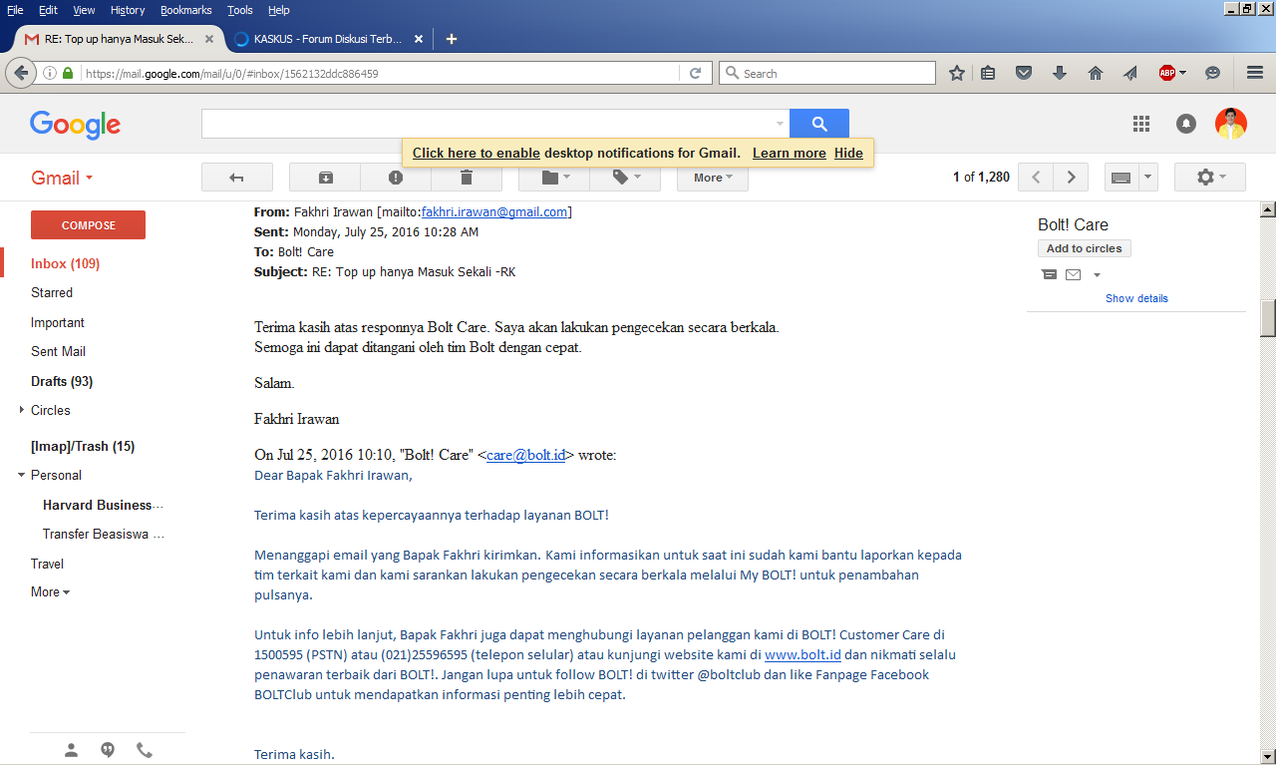The height and width of the screenshot is (772, 1280).
Task: Open the account profile picture
Action: [x=1231, y=124]
